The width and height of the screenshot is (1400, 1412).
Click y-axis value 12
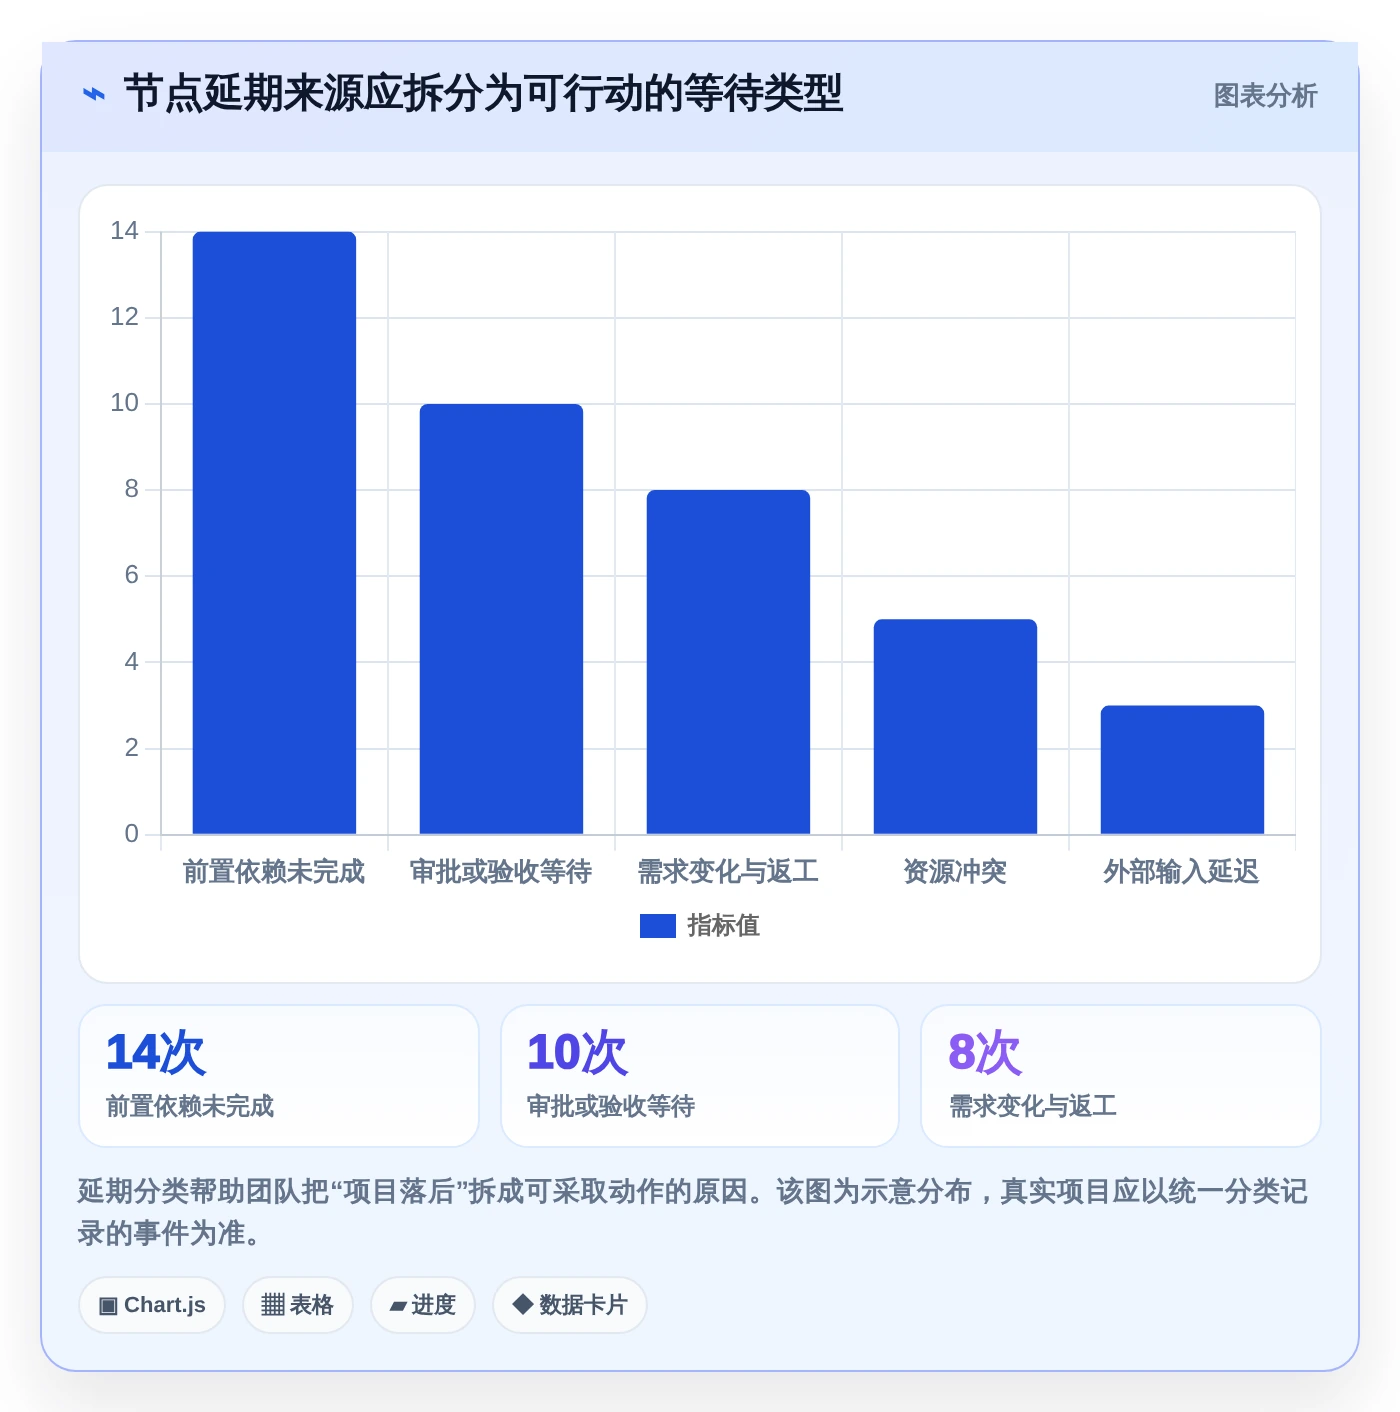[x=124, y=317]
